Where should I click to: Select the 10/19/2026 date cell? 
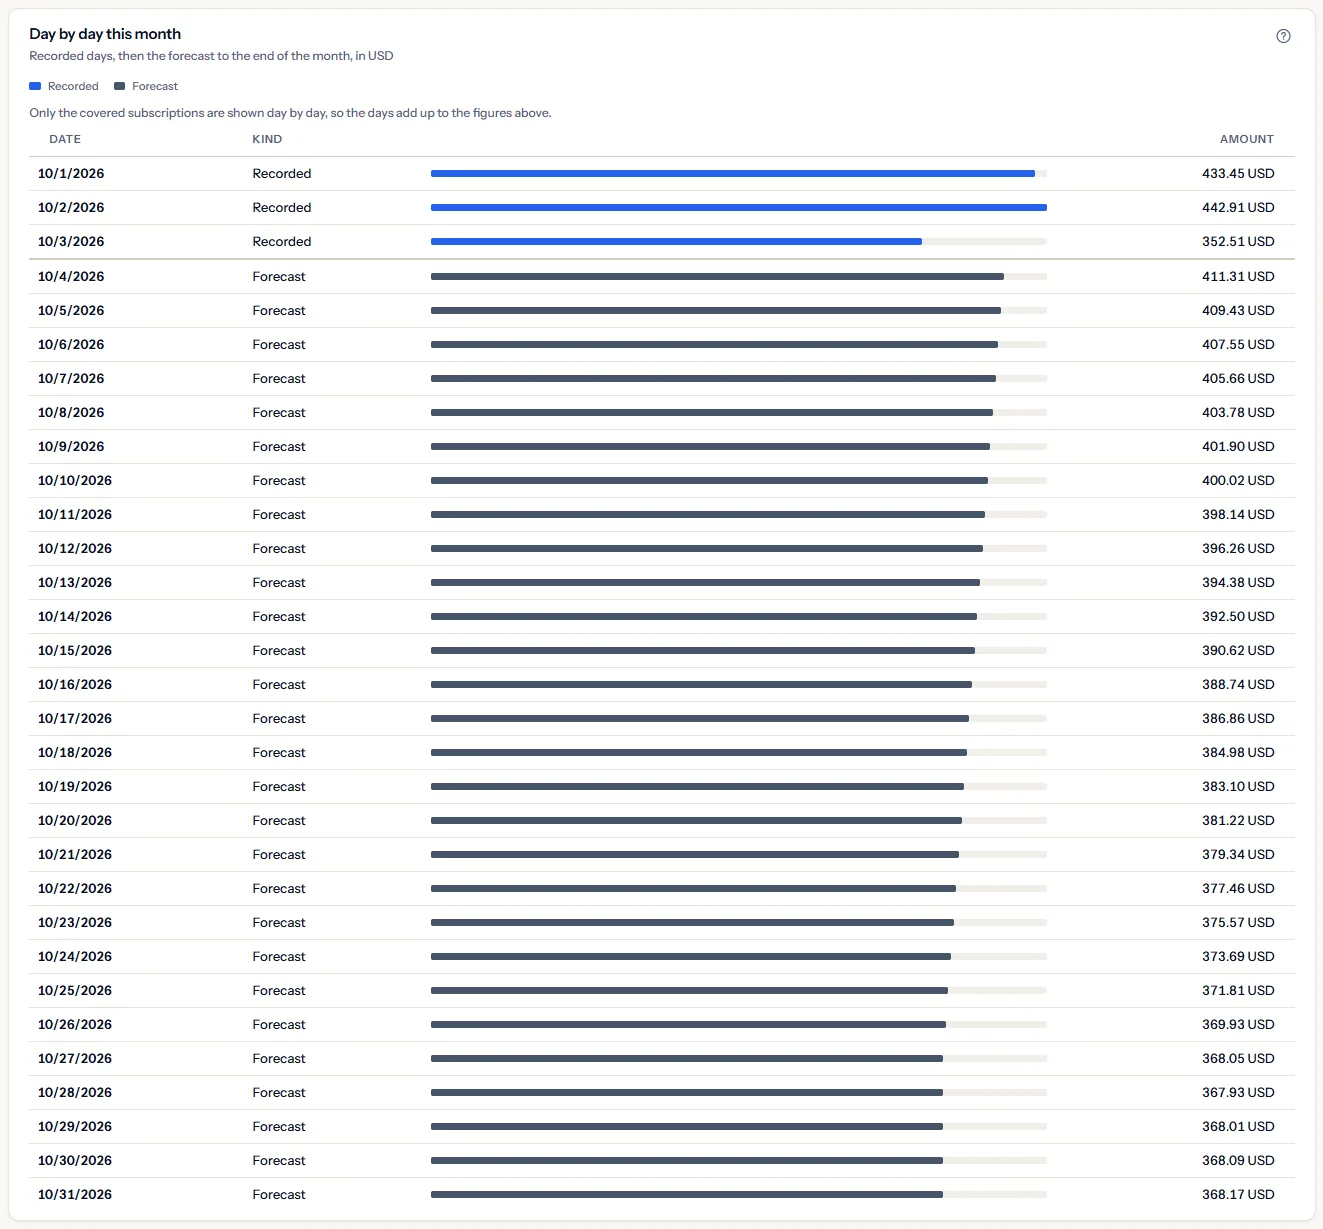point(75,786)
